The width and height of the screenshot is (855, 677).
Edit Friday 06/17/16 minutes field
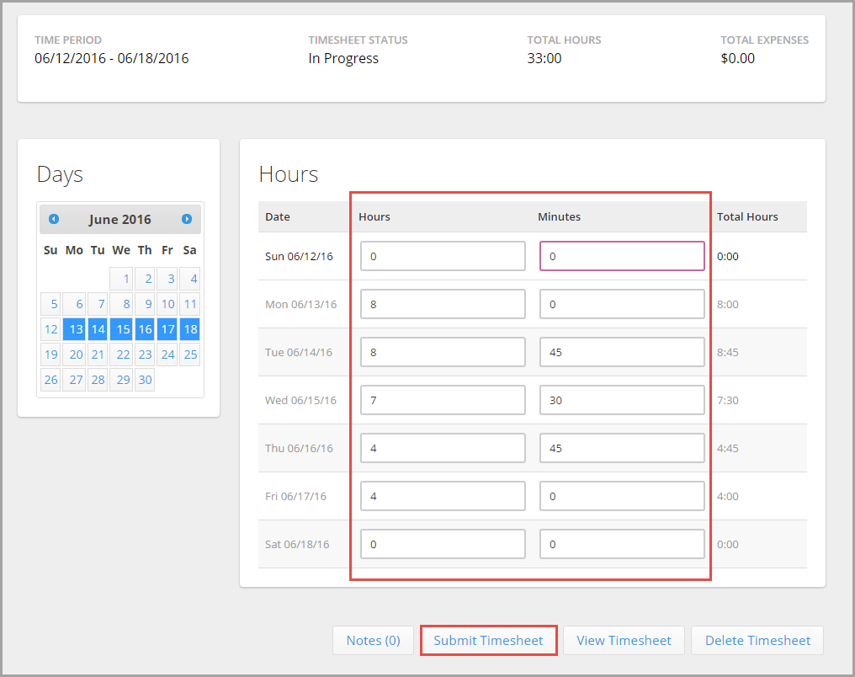tap(622, 496)
